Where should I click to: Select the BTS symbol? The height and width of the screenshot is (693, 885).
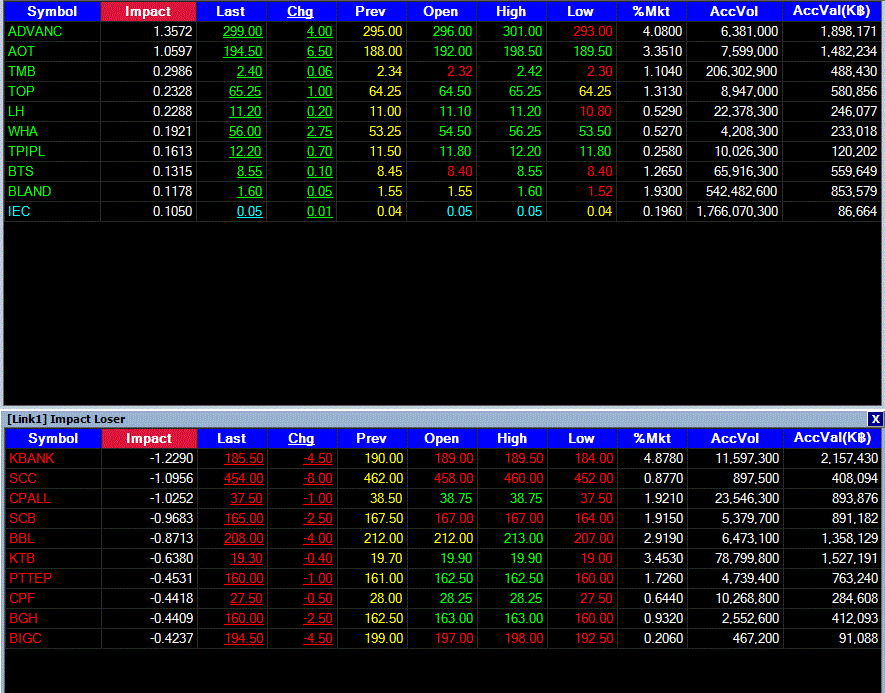pyautogui.click(x=20, y=172)
